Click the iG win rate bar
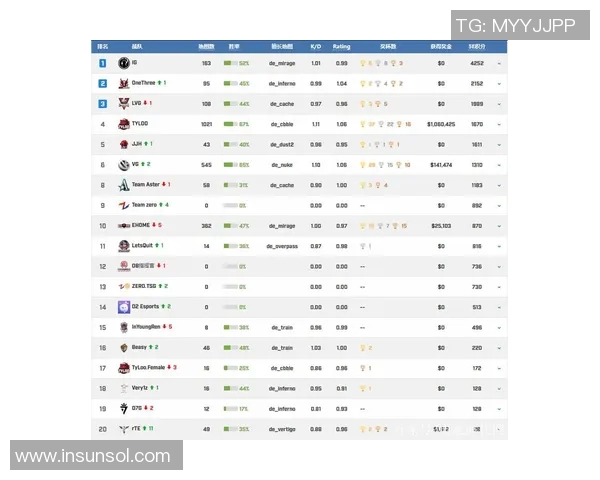Viewport: 600px width, 480px height. pyautogui.click(x=231, y=63)
